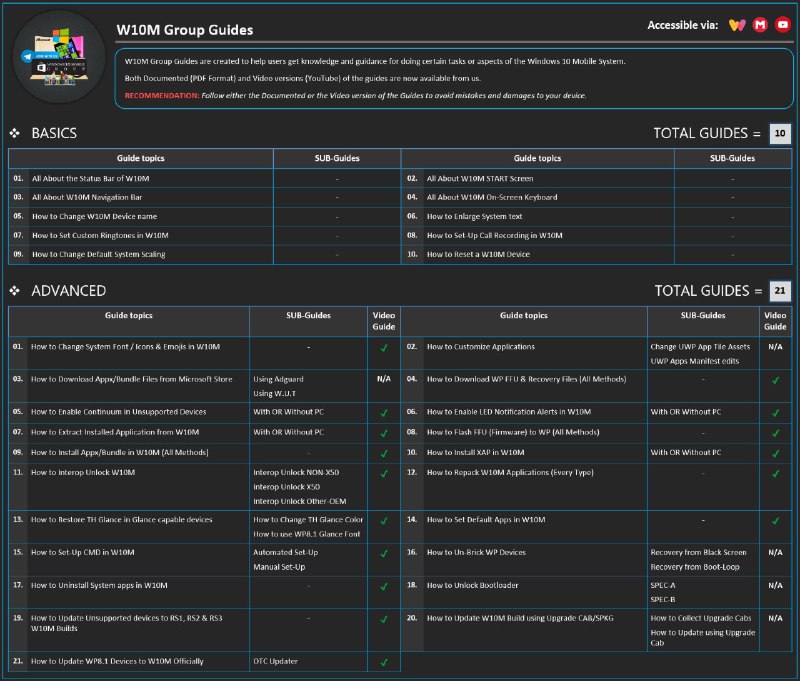The width and height of the screenshot is (800, 681).
Task: Click 'Interop Unlock NON-X50' sub-guide
Action: (296, 473)
